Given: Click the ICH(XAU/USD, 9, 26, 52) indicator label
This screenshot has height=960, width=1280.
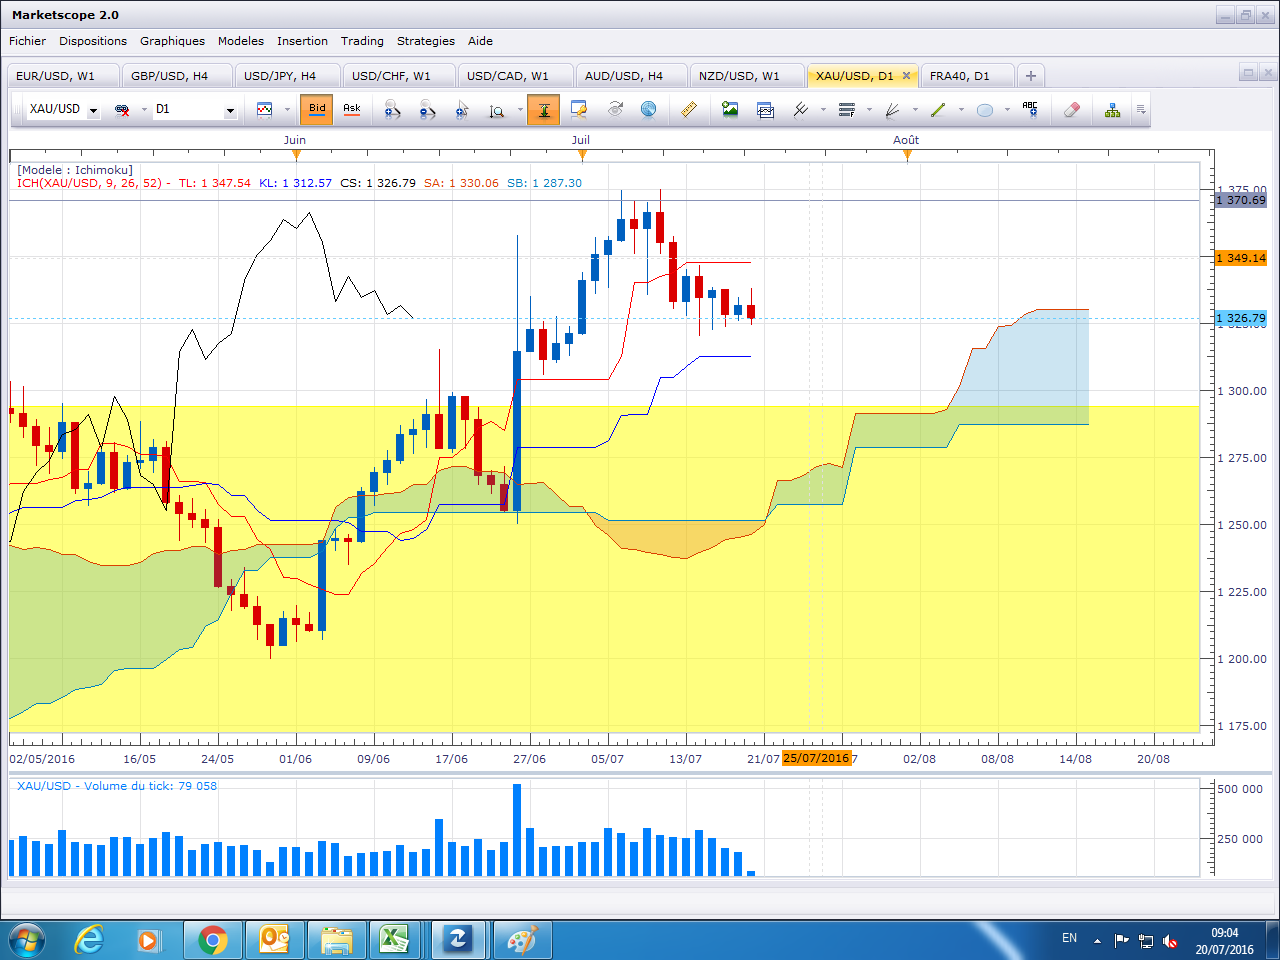Looking at the screenshot, I should click(90, 183).
